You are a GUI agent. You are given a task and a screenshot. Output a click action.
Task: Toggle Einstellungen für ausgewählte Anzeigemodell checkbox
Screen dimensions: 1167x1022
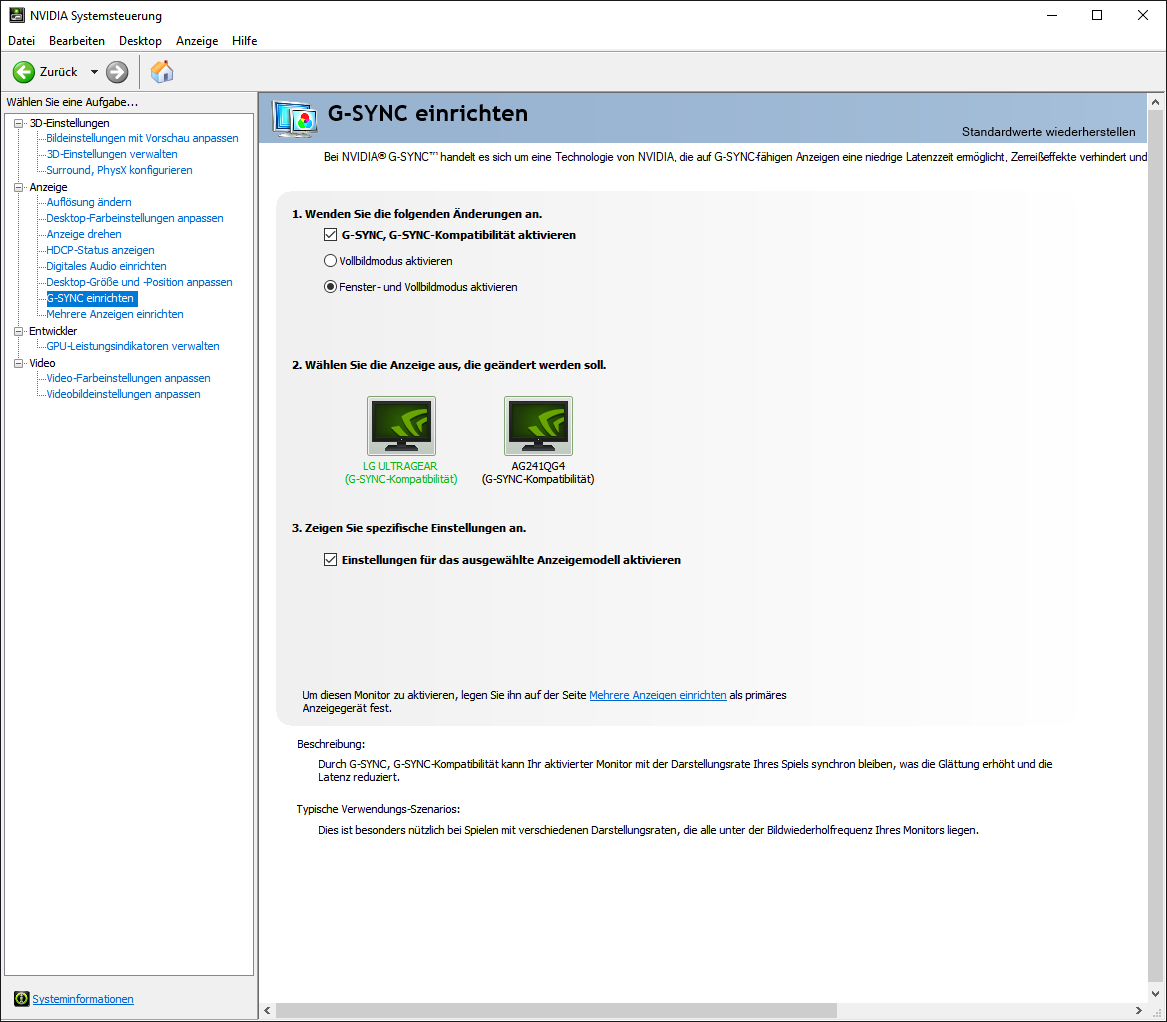pyautogui.click(x=330, y=559)
